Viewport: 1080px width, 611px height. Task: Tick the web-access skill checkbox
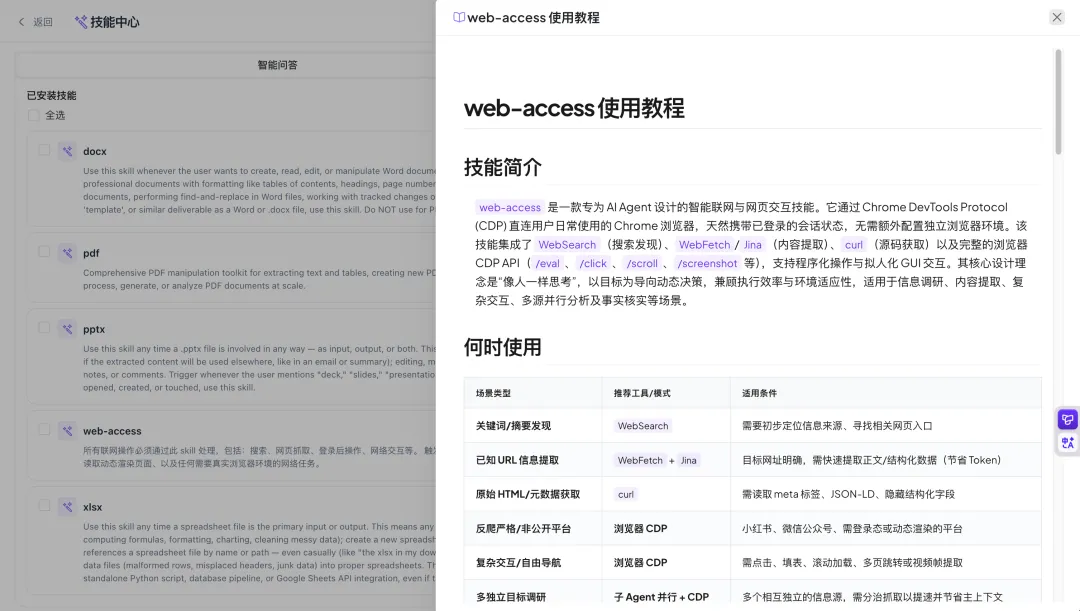coord(44,429)
